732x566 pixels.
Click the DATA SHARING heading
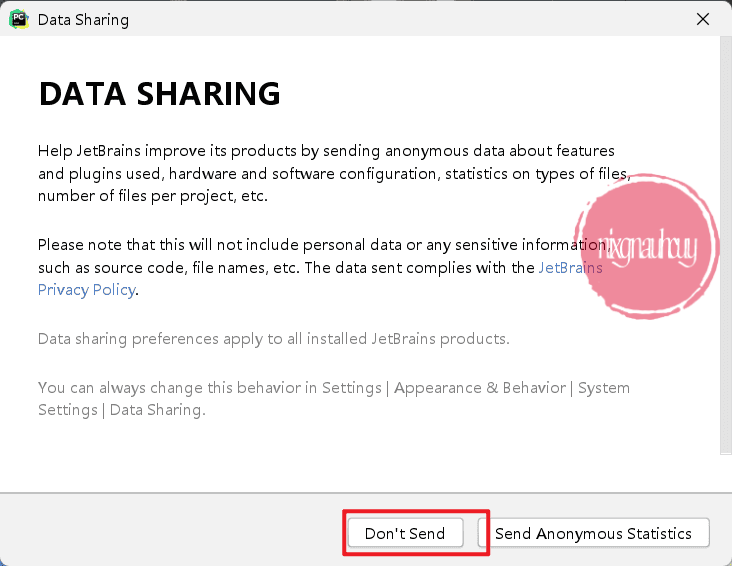(159, 94)
